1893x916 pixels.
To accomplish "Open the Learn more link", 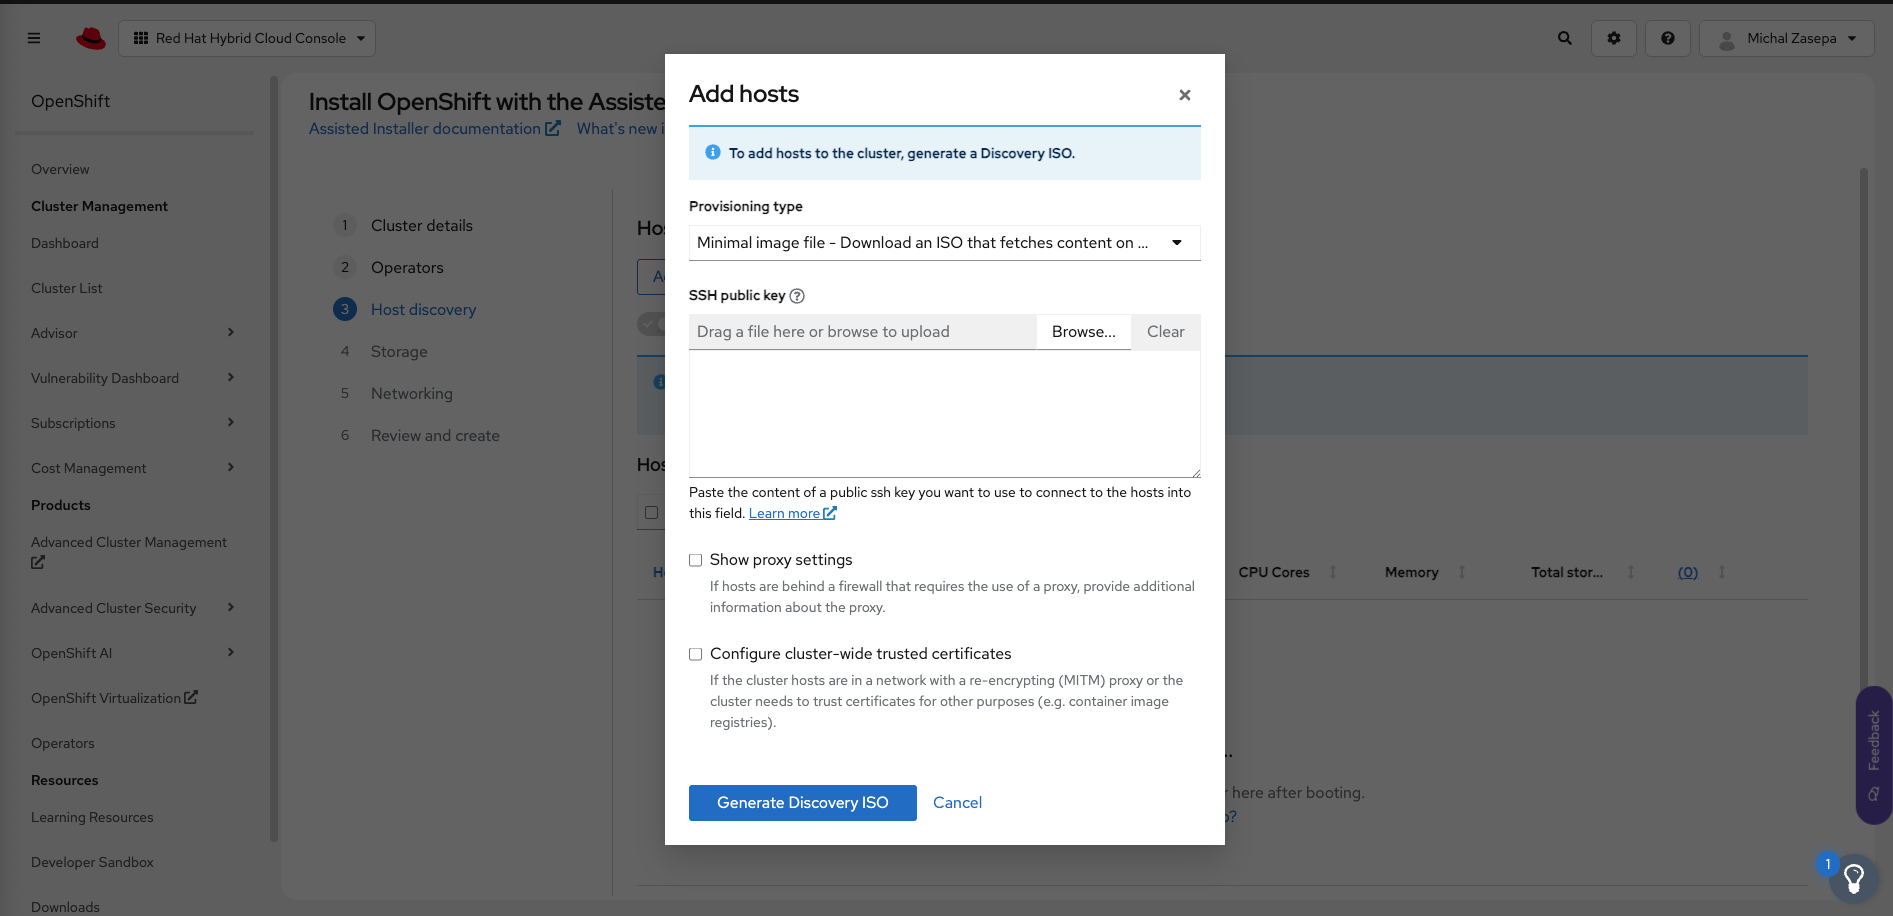I will click(x=786, y=513).
